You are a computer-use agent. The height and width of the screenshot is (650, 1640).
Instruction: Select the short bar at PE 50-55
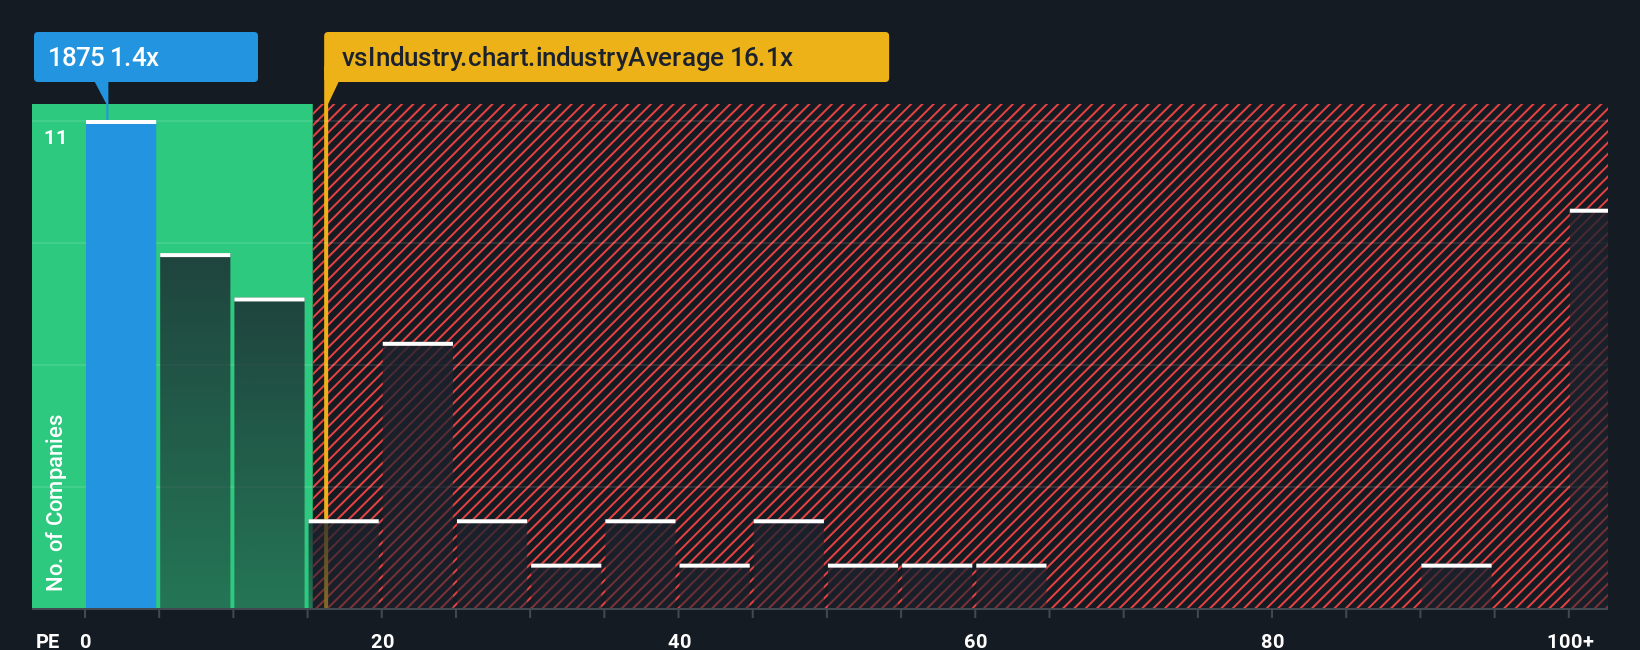pos(863,586)
